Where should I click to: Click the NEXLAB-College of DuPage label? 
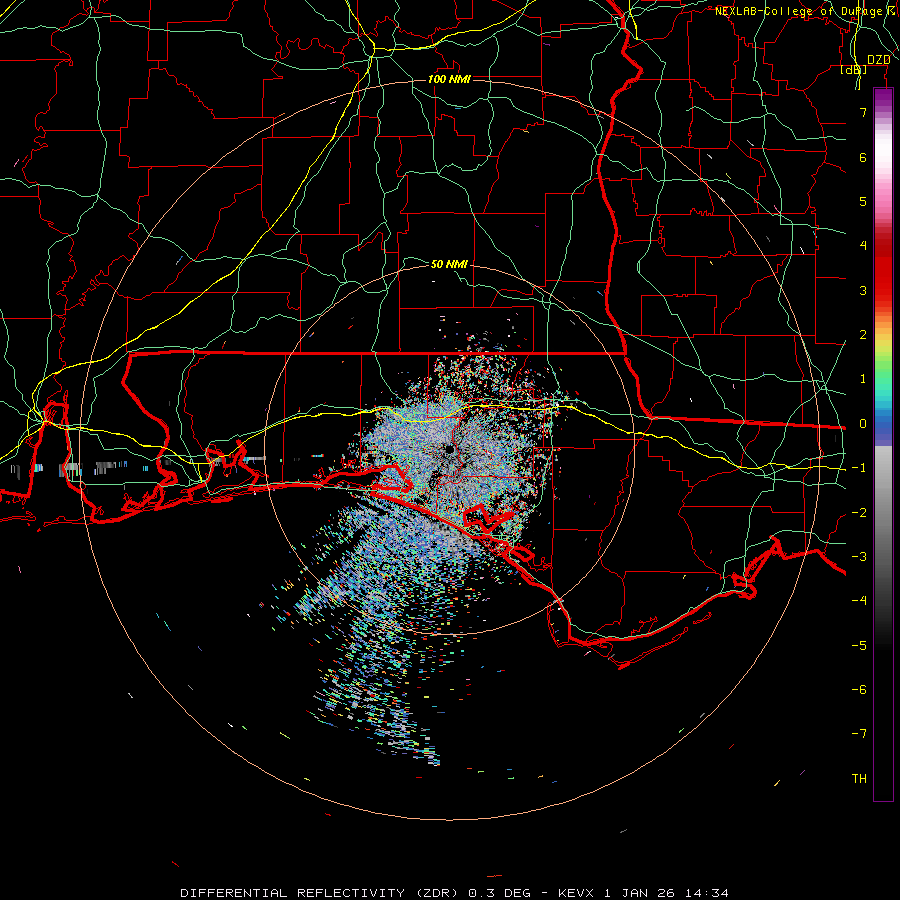(798, 11)
